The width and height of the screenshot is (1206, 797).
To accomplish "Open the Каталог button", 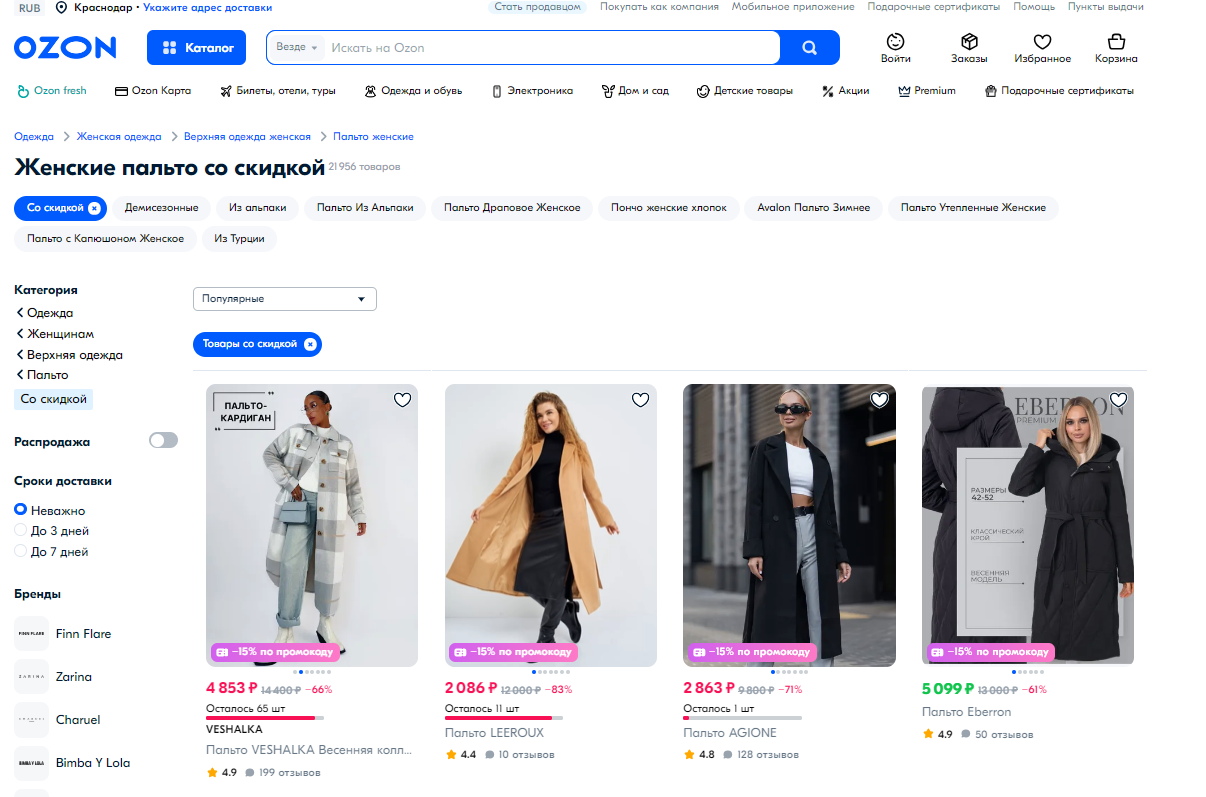I will 196,47.
